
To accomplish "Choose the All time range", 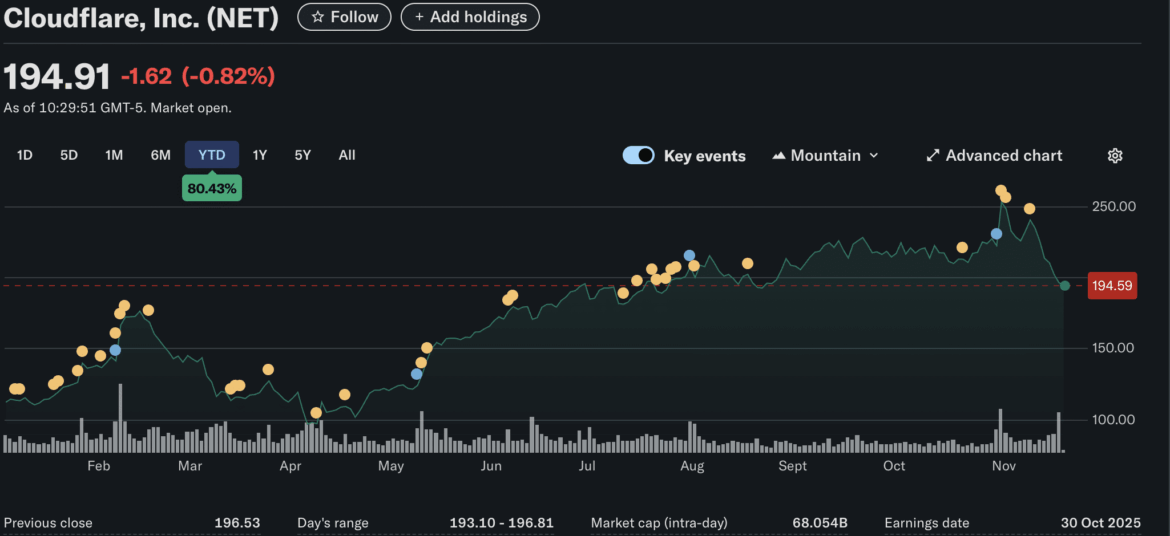I will coord(347,155).
